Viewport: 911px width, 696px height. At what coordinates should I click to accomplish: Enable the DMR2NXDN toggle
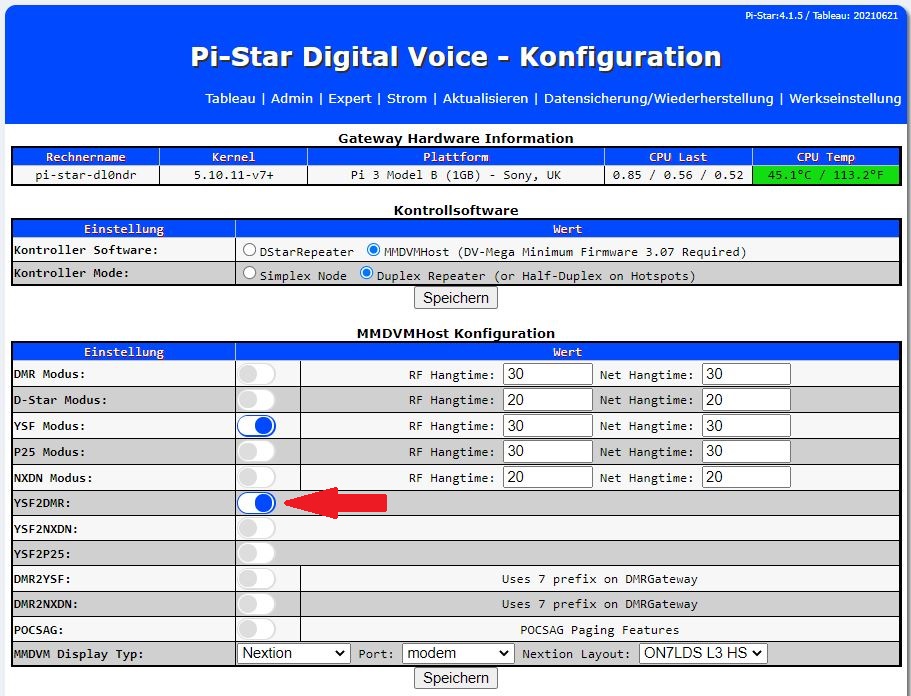coord(256,604)
